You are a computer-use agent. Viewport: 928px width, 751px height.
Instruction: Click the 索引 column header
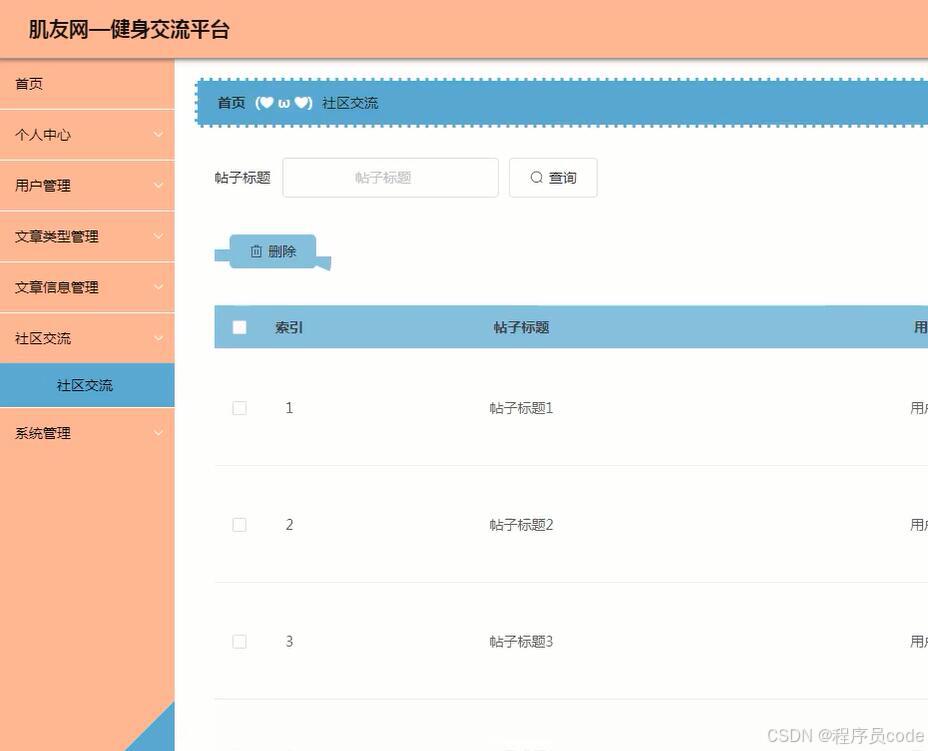289,327
